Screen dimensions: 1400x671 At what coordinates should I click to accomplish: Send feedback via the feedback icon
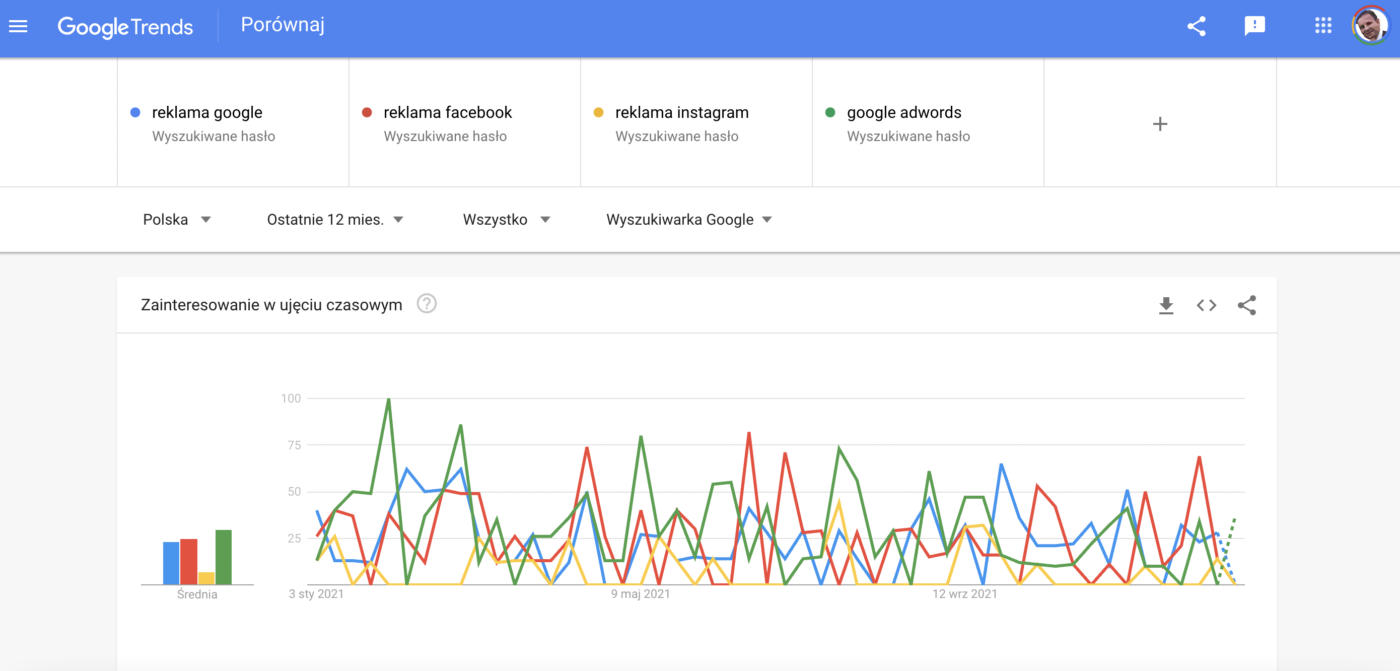click(1255, 26)
